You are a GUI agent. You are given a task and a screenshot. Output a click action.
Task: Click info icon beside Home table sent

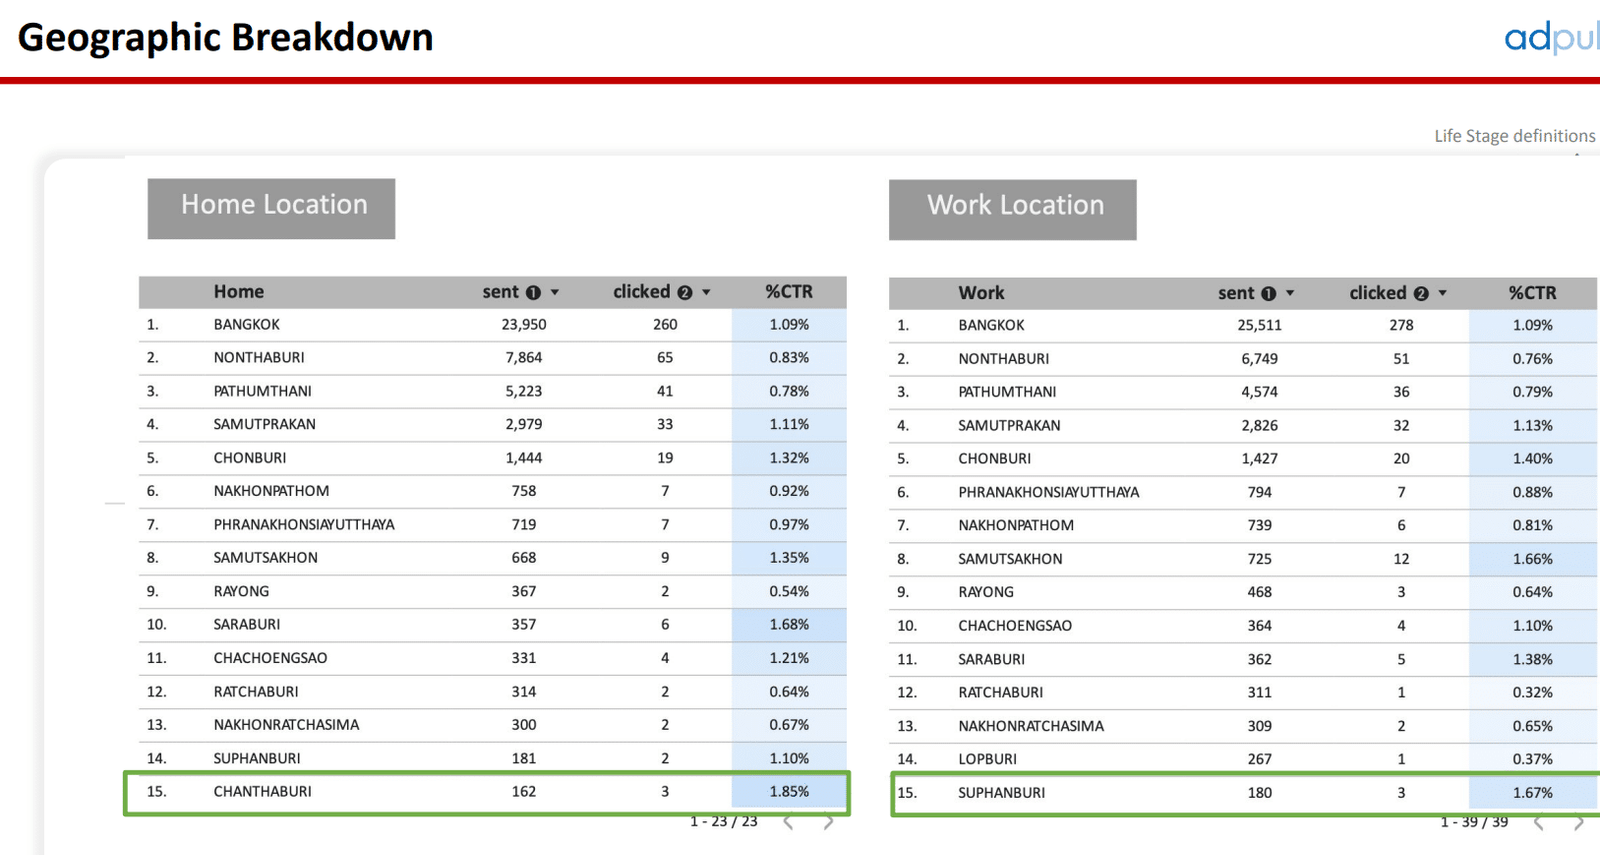(533, 293)
